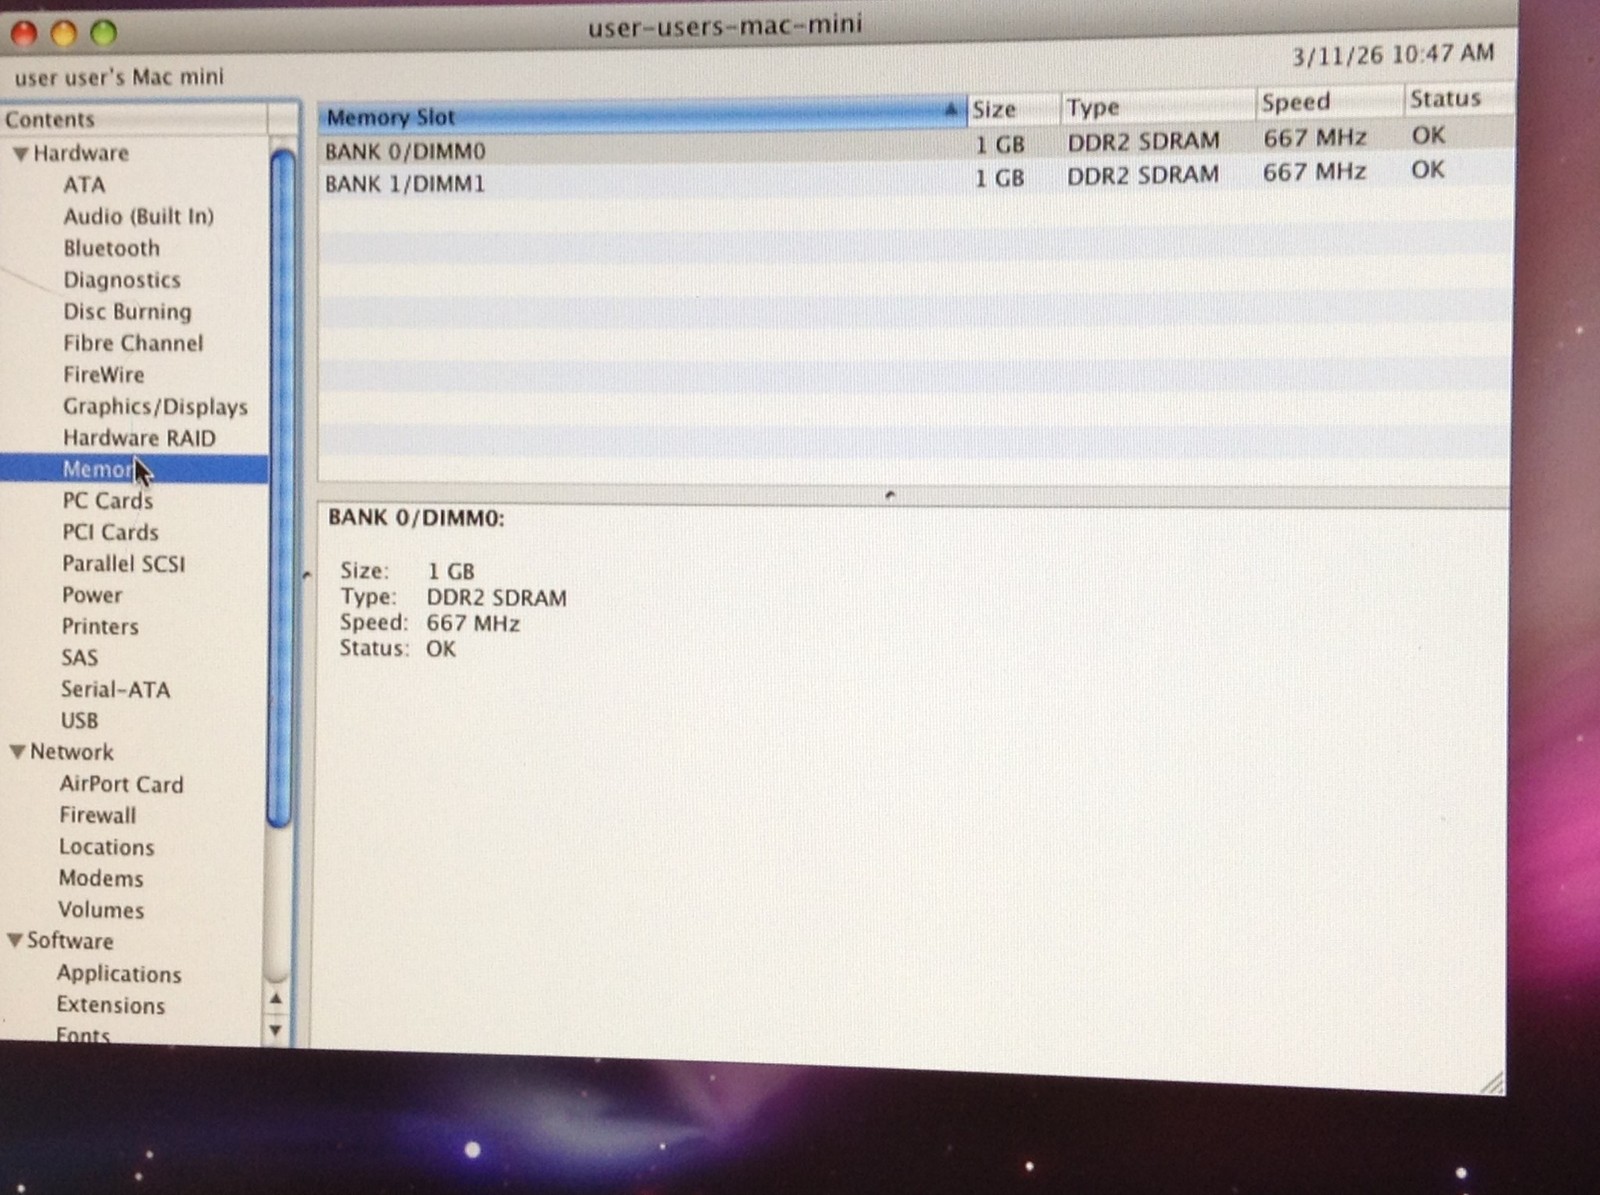
Task: Click the BANK 0/DIMM0 detail heading
Action: click(x=416, y=518)
